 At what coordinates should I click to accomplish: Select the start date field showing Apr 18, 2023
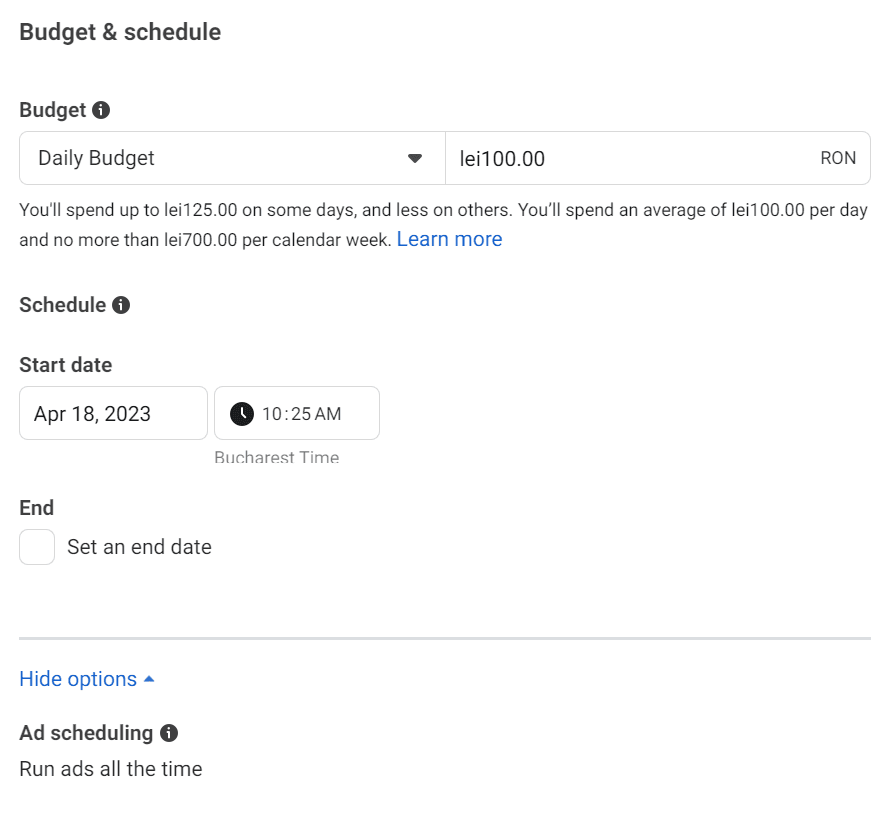pos(113,412)
